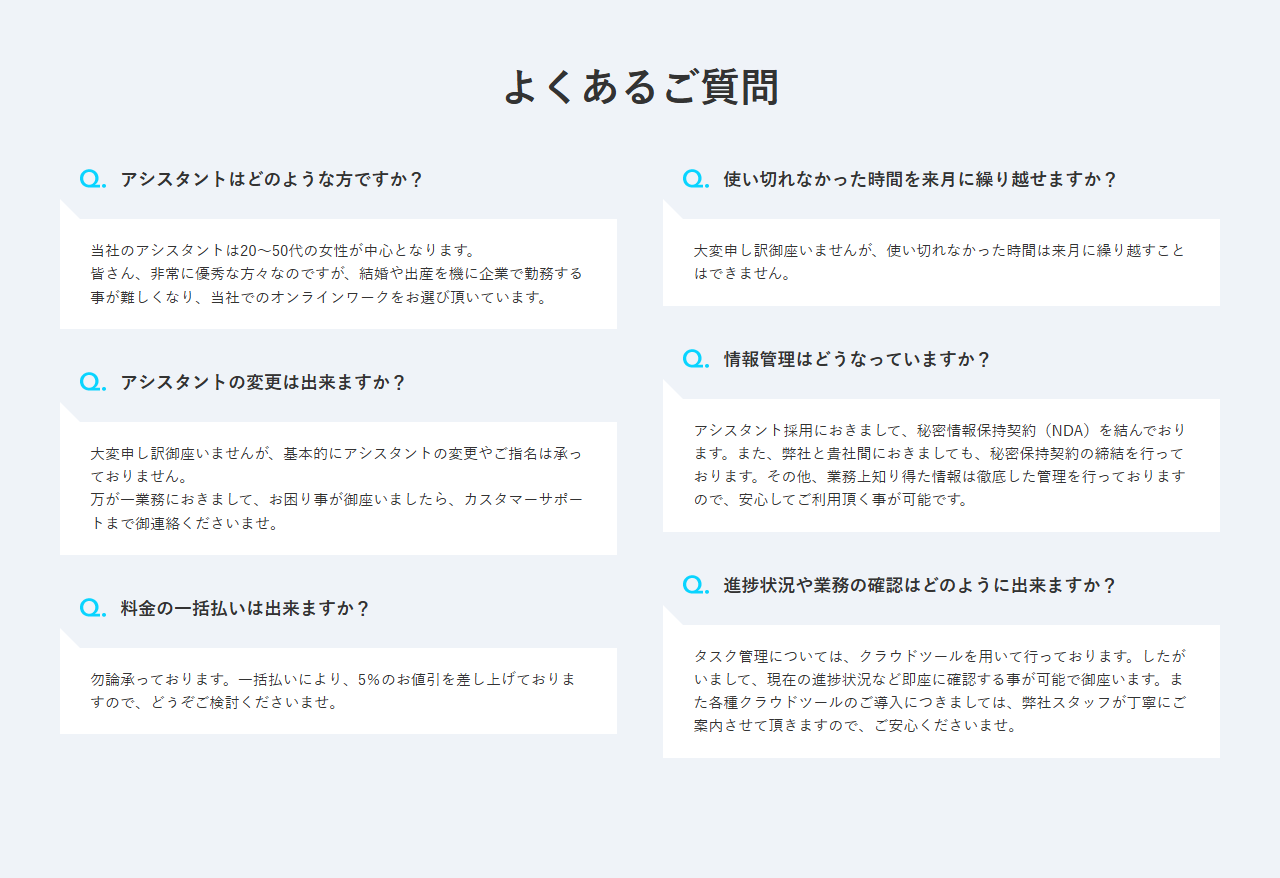Image resolution: width=1280 pixels, height=878 pixels.
Task: Select the question 使い切れなかった時間を来月に繰り越せますか？
Action: coord(920,180)
